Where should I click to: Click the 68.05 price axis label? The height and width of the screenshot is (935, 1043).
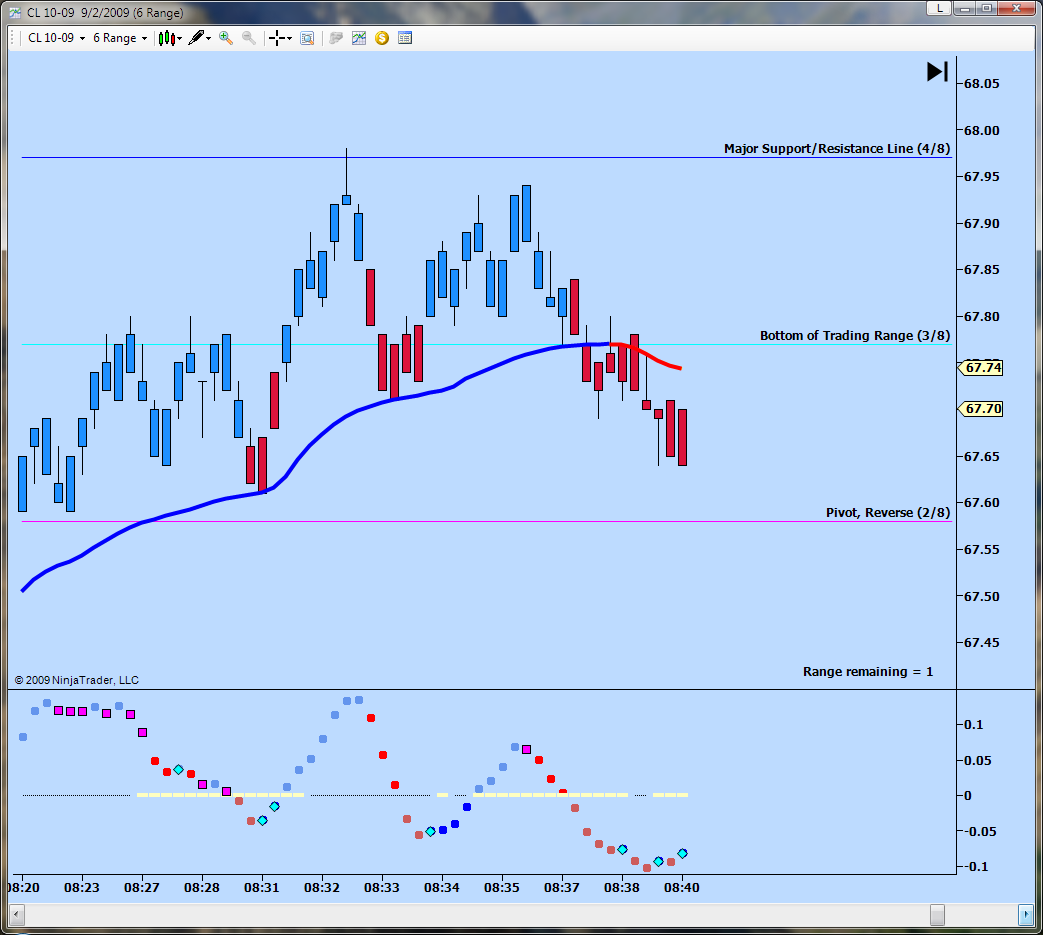point(981,83)
